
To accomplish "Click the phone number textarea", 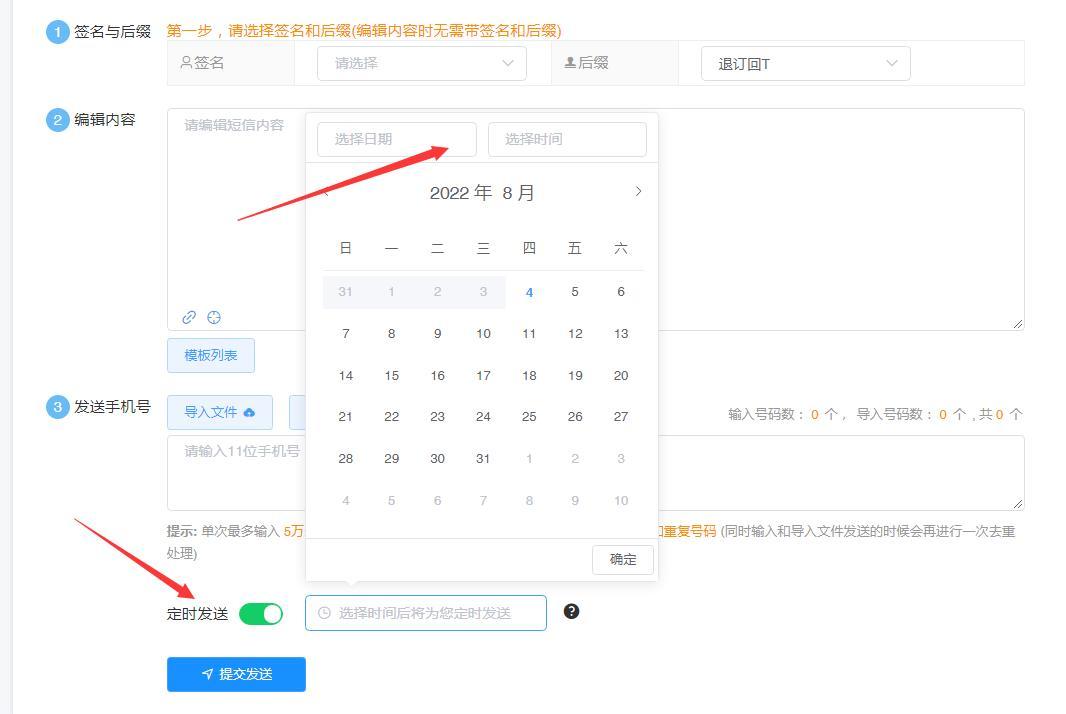I will (596, 473).
